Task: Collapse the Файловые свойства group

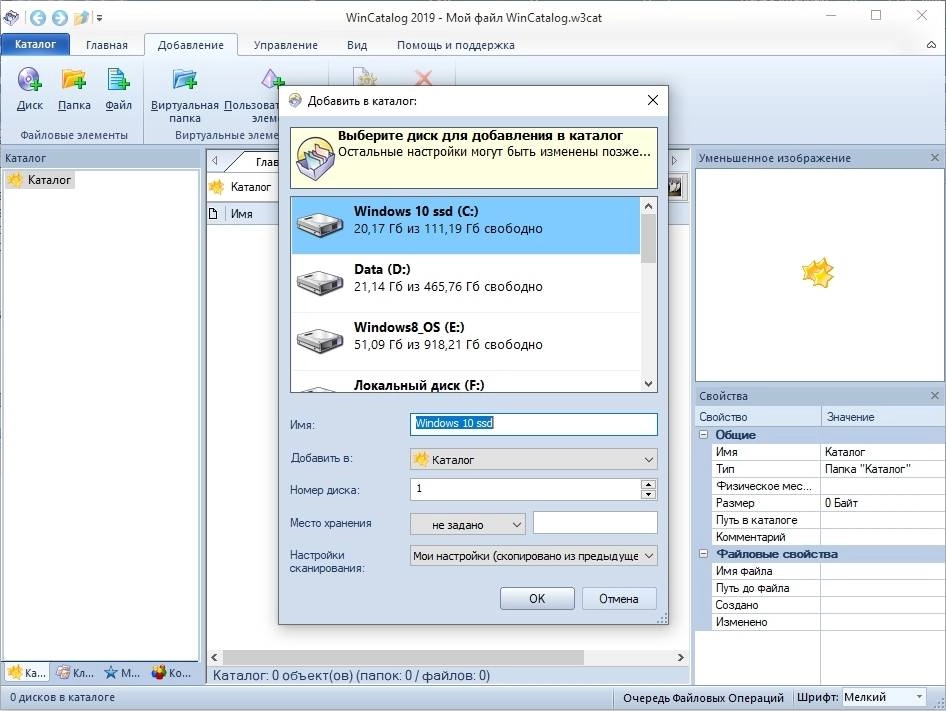Action: pos(703,553)
